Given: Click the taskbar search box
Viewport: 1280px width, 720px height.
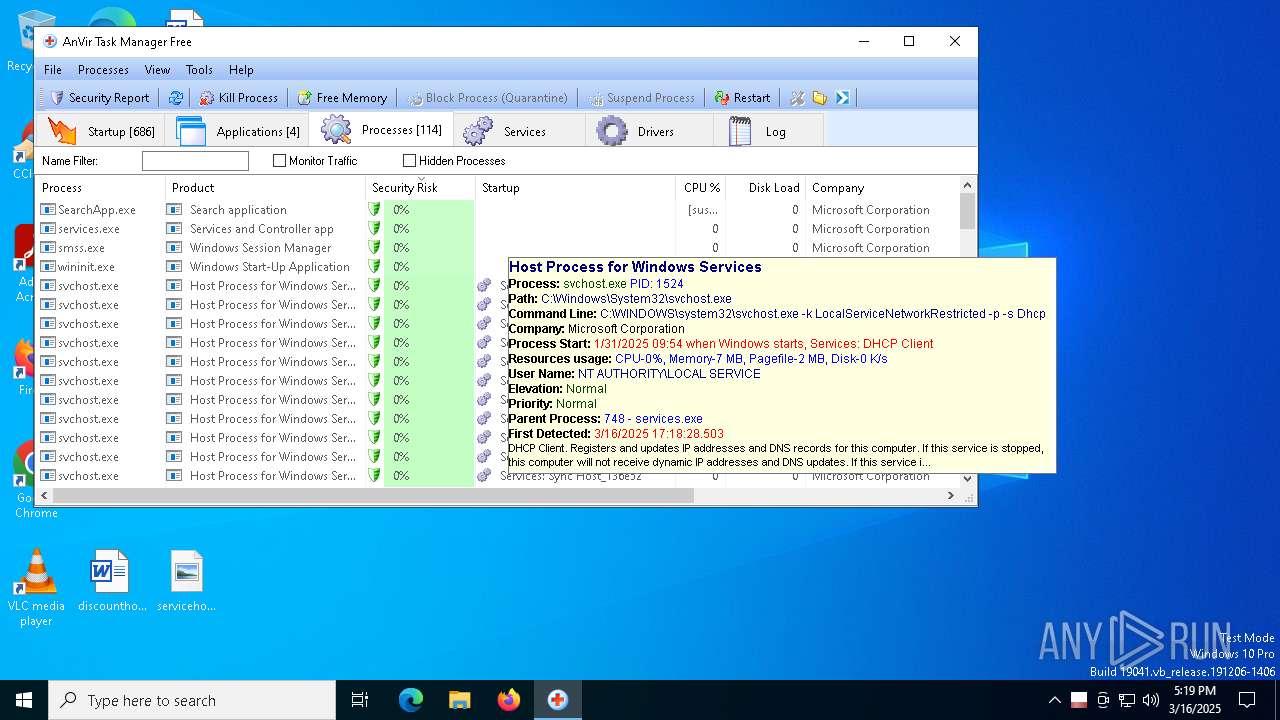Looking at the screenshot, I should point(192,700).
